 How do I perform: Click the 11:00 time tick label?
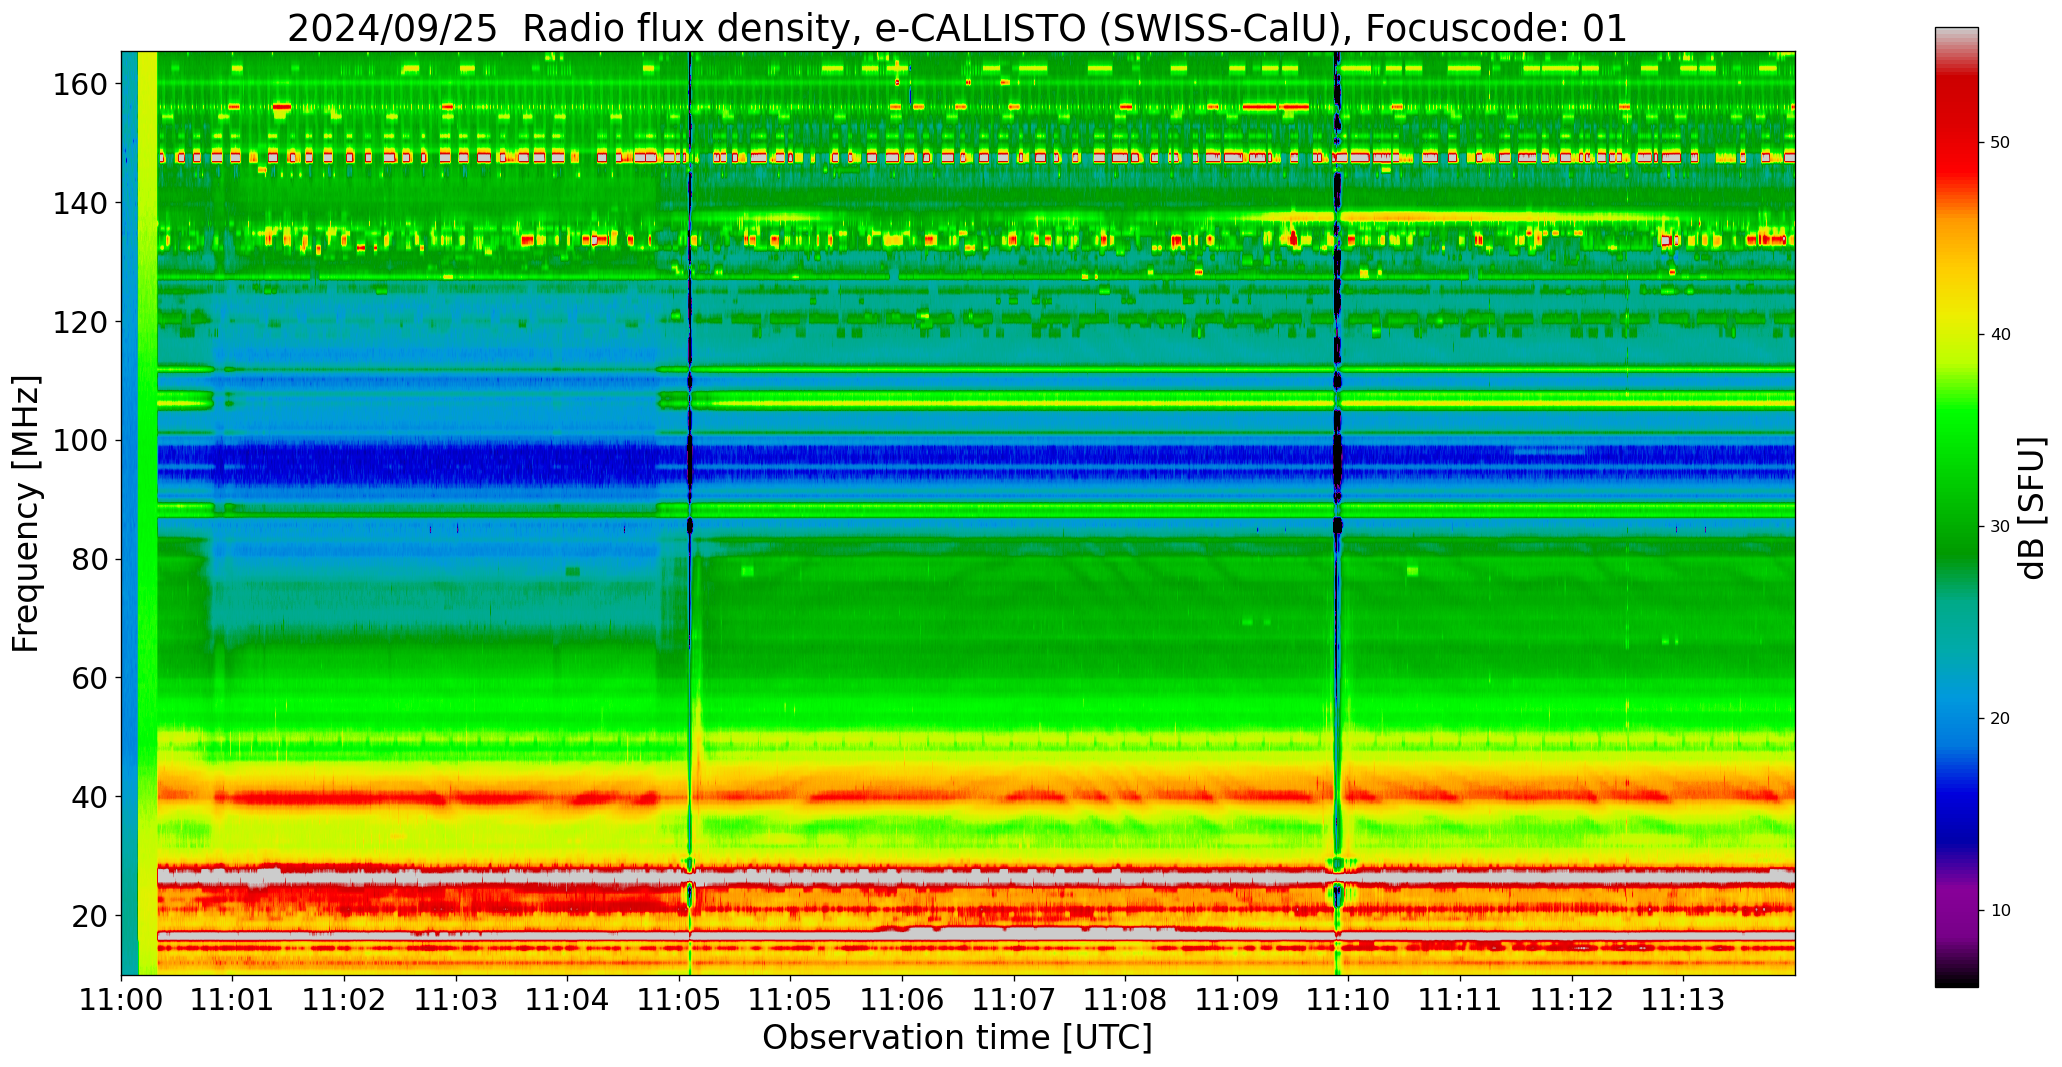tap(122, 1000)
